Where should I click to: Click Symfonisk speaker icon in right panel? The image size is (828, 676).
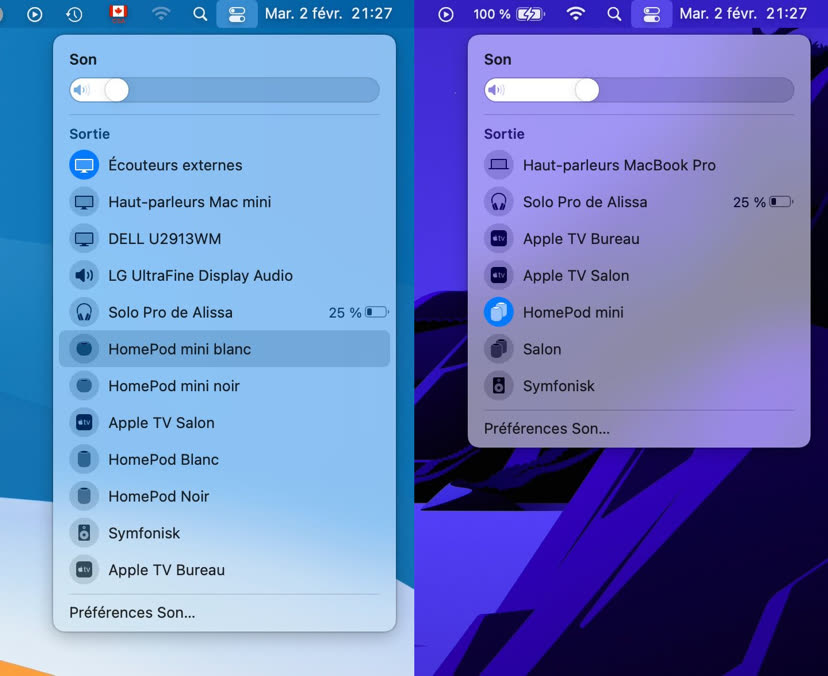click(498, 386)
